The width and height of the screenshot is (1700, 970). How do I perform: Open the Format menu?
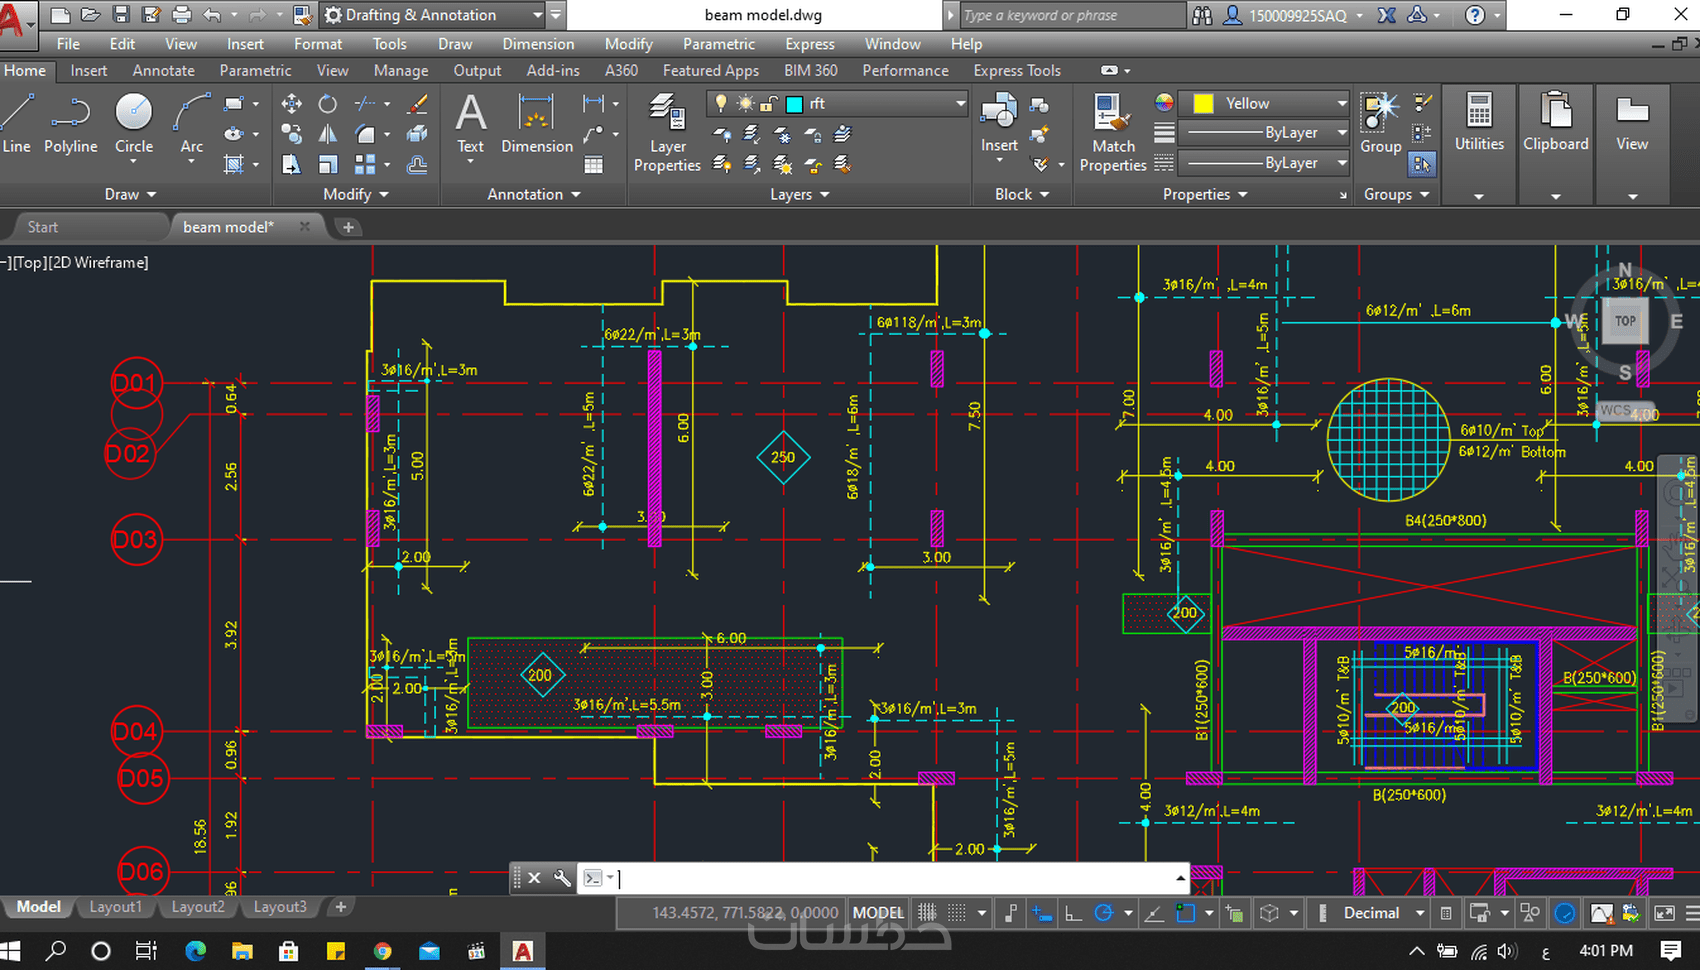pos(318,44)
